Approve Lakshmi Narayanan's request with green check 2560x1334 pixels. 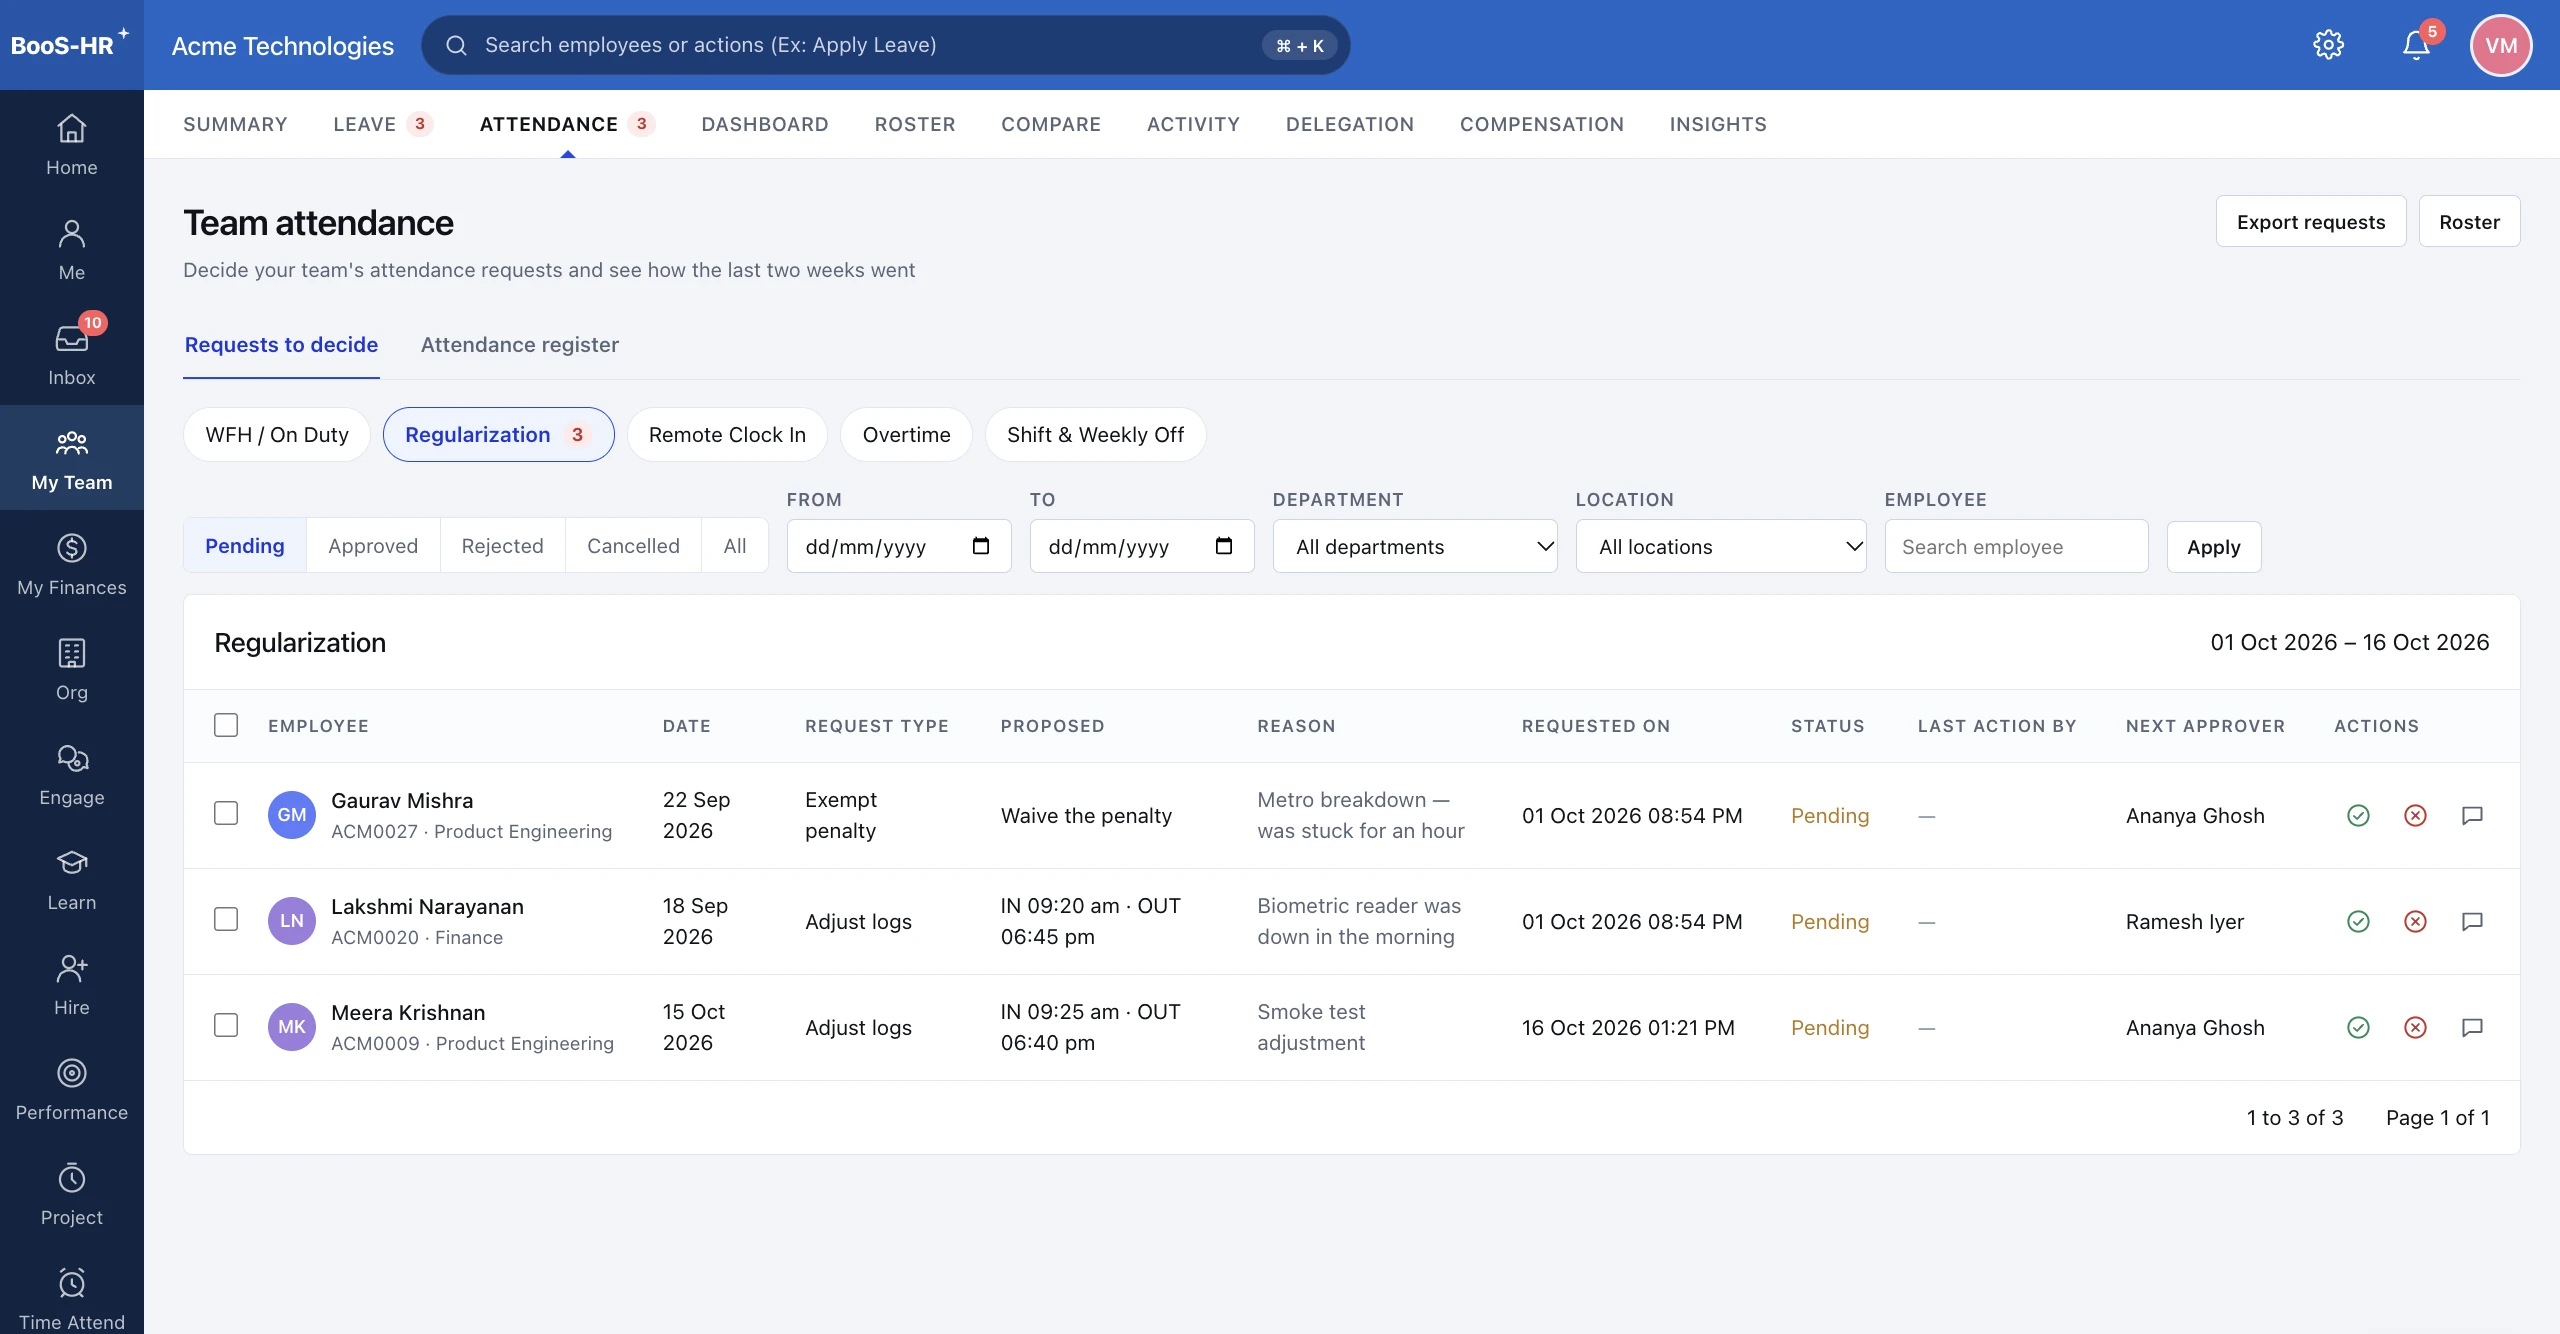[x=2358, y=922]
